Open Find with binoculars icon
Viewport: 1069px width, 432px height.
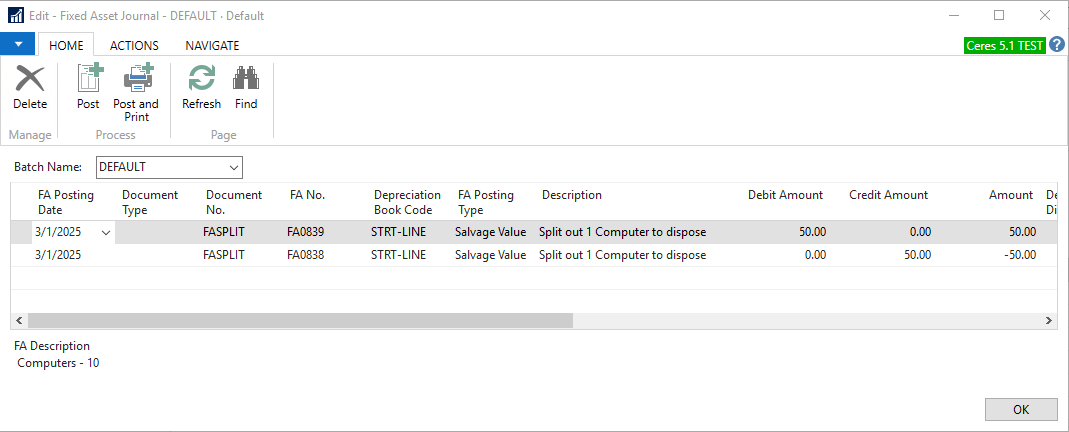246,80
